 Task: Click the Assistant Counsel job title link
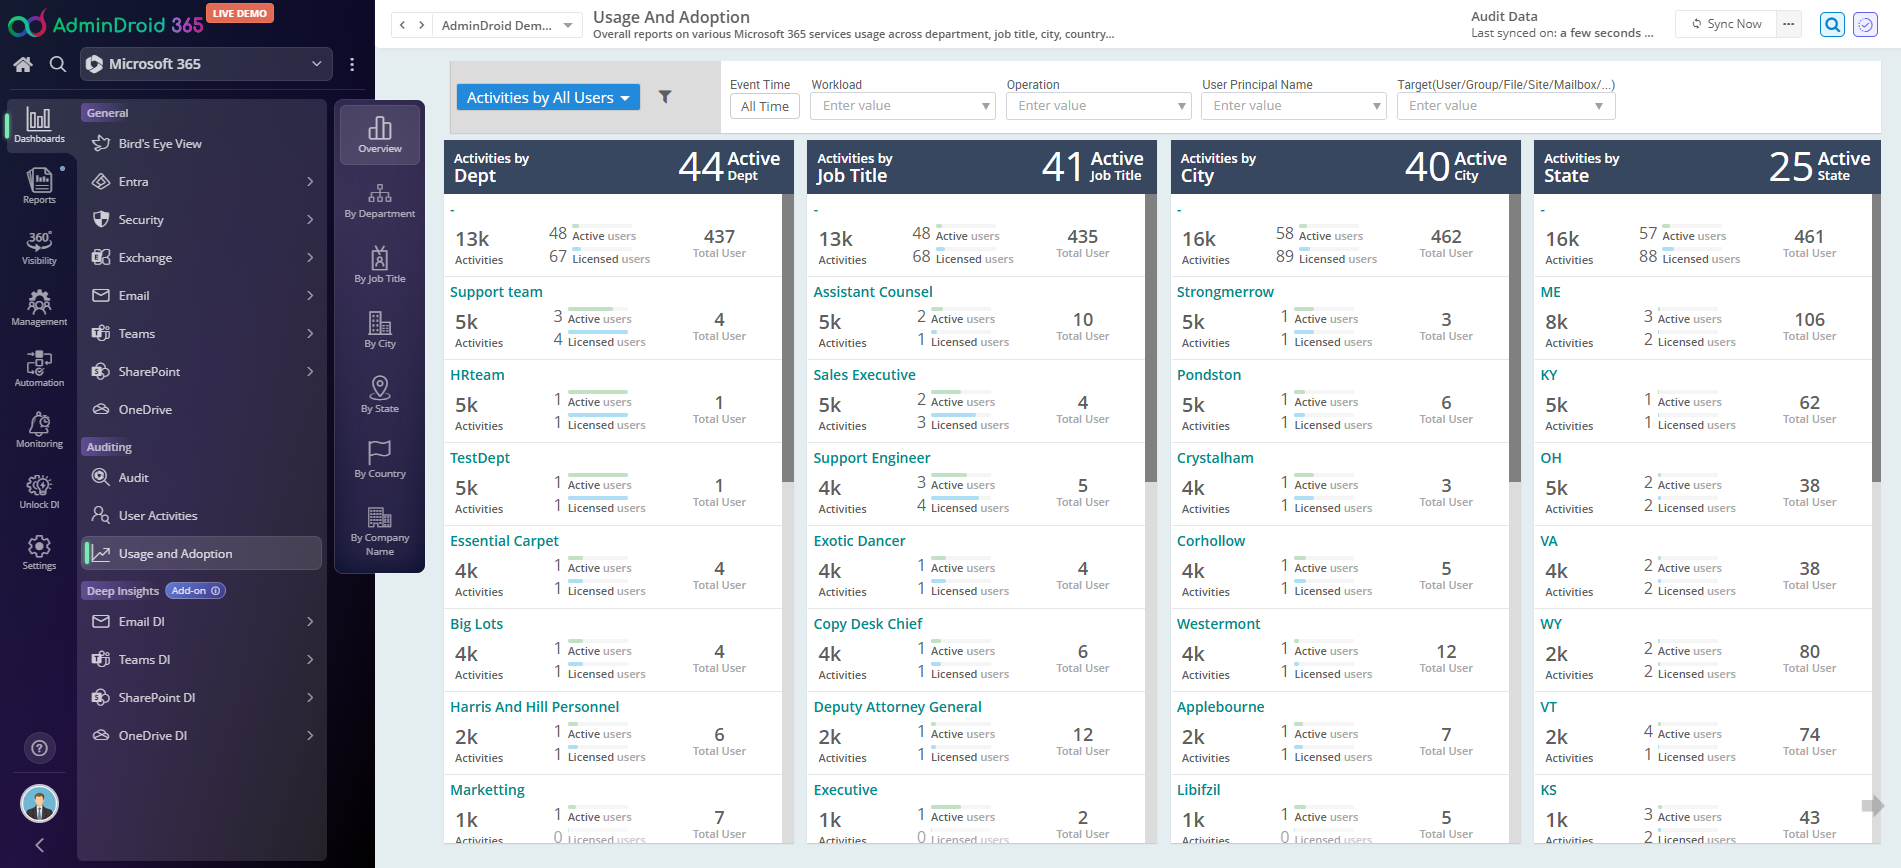pyautogui.click(x=873, y=292)
